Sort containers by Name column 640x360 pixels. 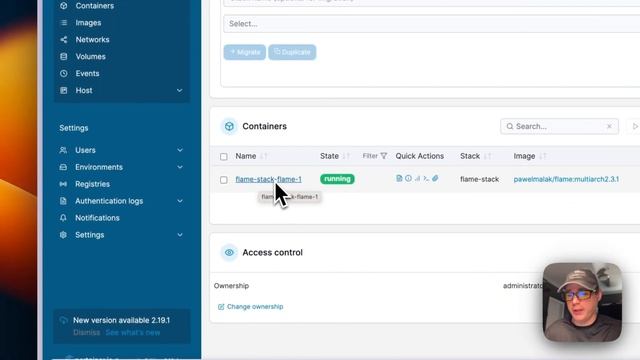tap(264, 156)
